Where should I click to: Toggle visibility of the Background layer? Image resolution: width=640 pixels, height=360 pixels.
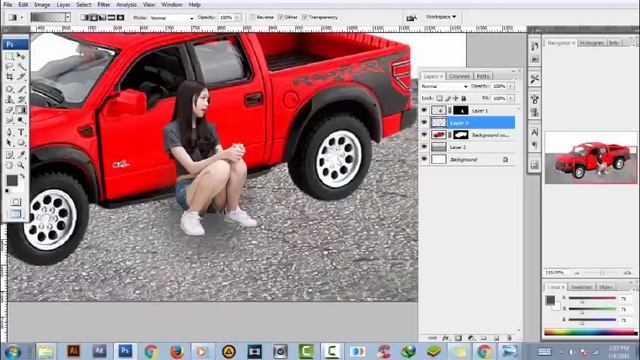424,159
